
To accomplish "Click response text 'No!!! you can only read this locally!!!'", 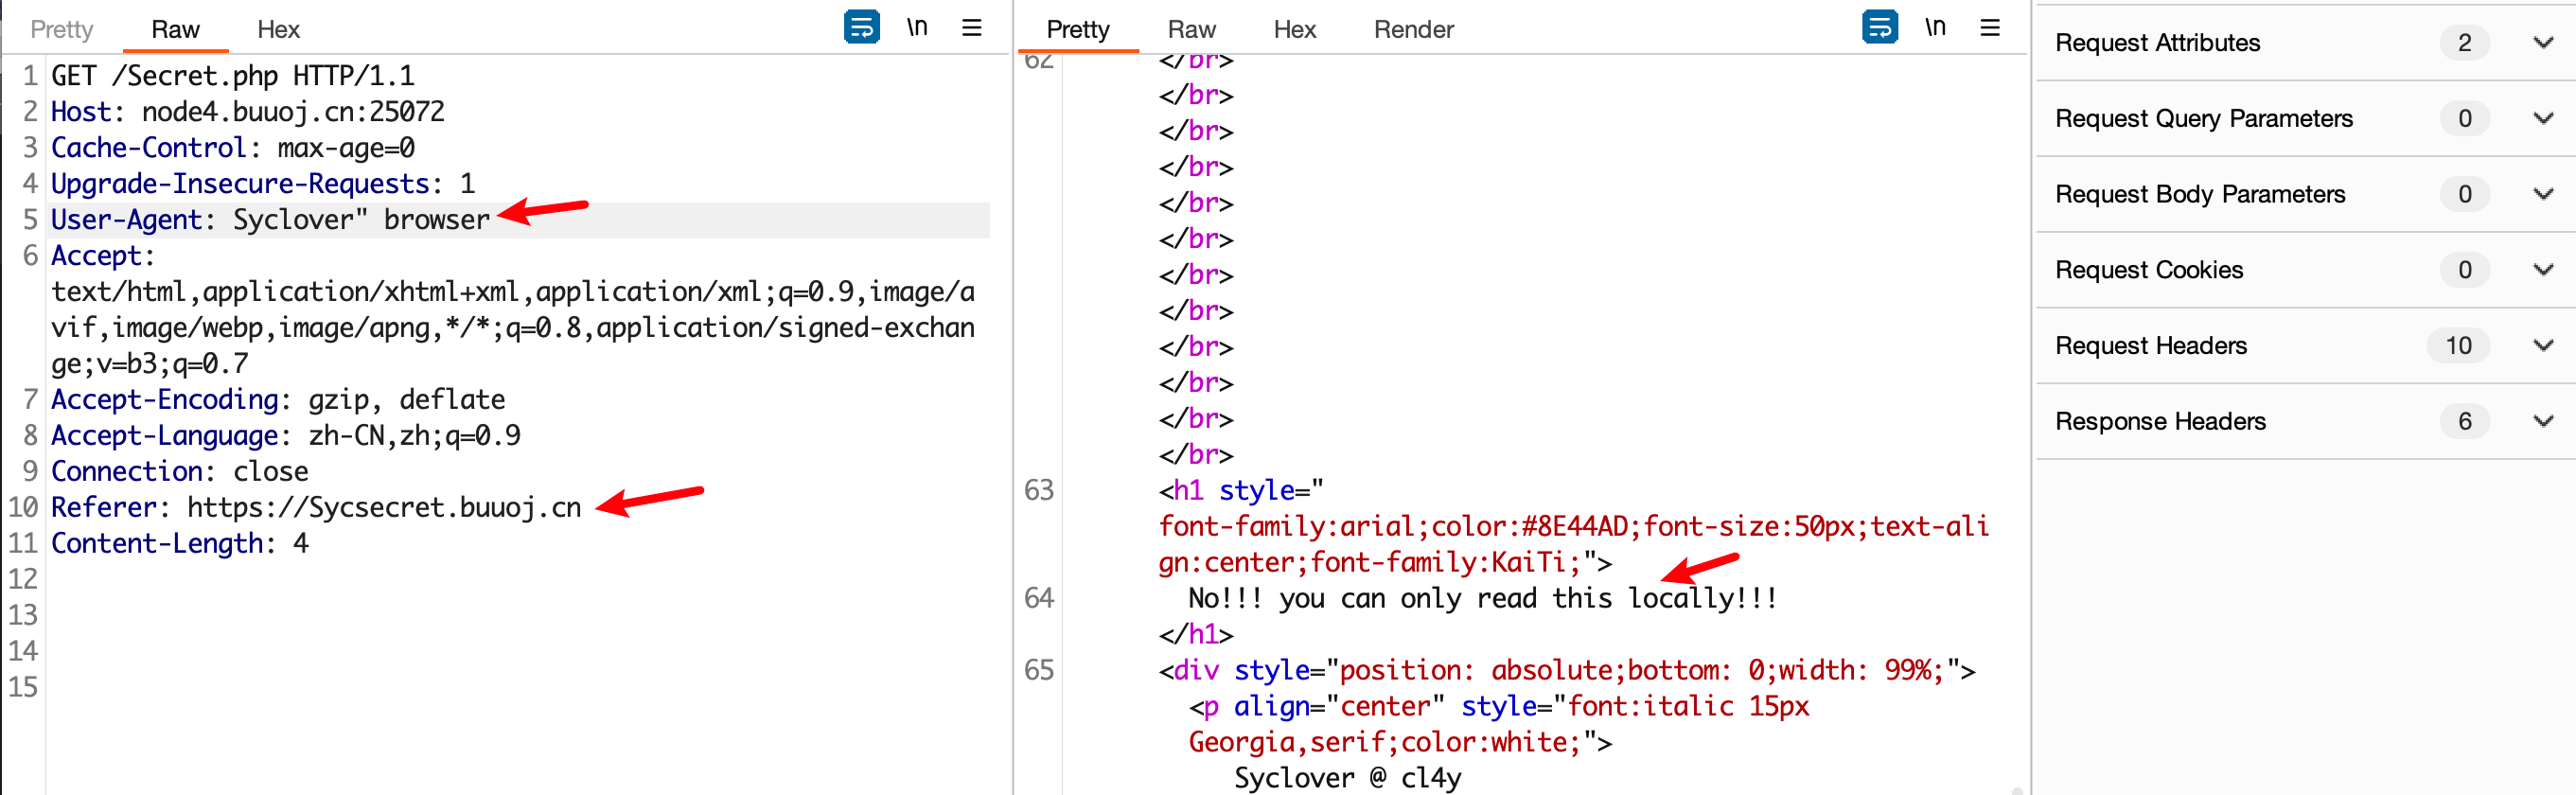I will [x=1483, y=598].
